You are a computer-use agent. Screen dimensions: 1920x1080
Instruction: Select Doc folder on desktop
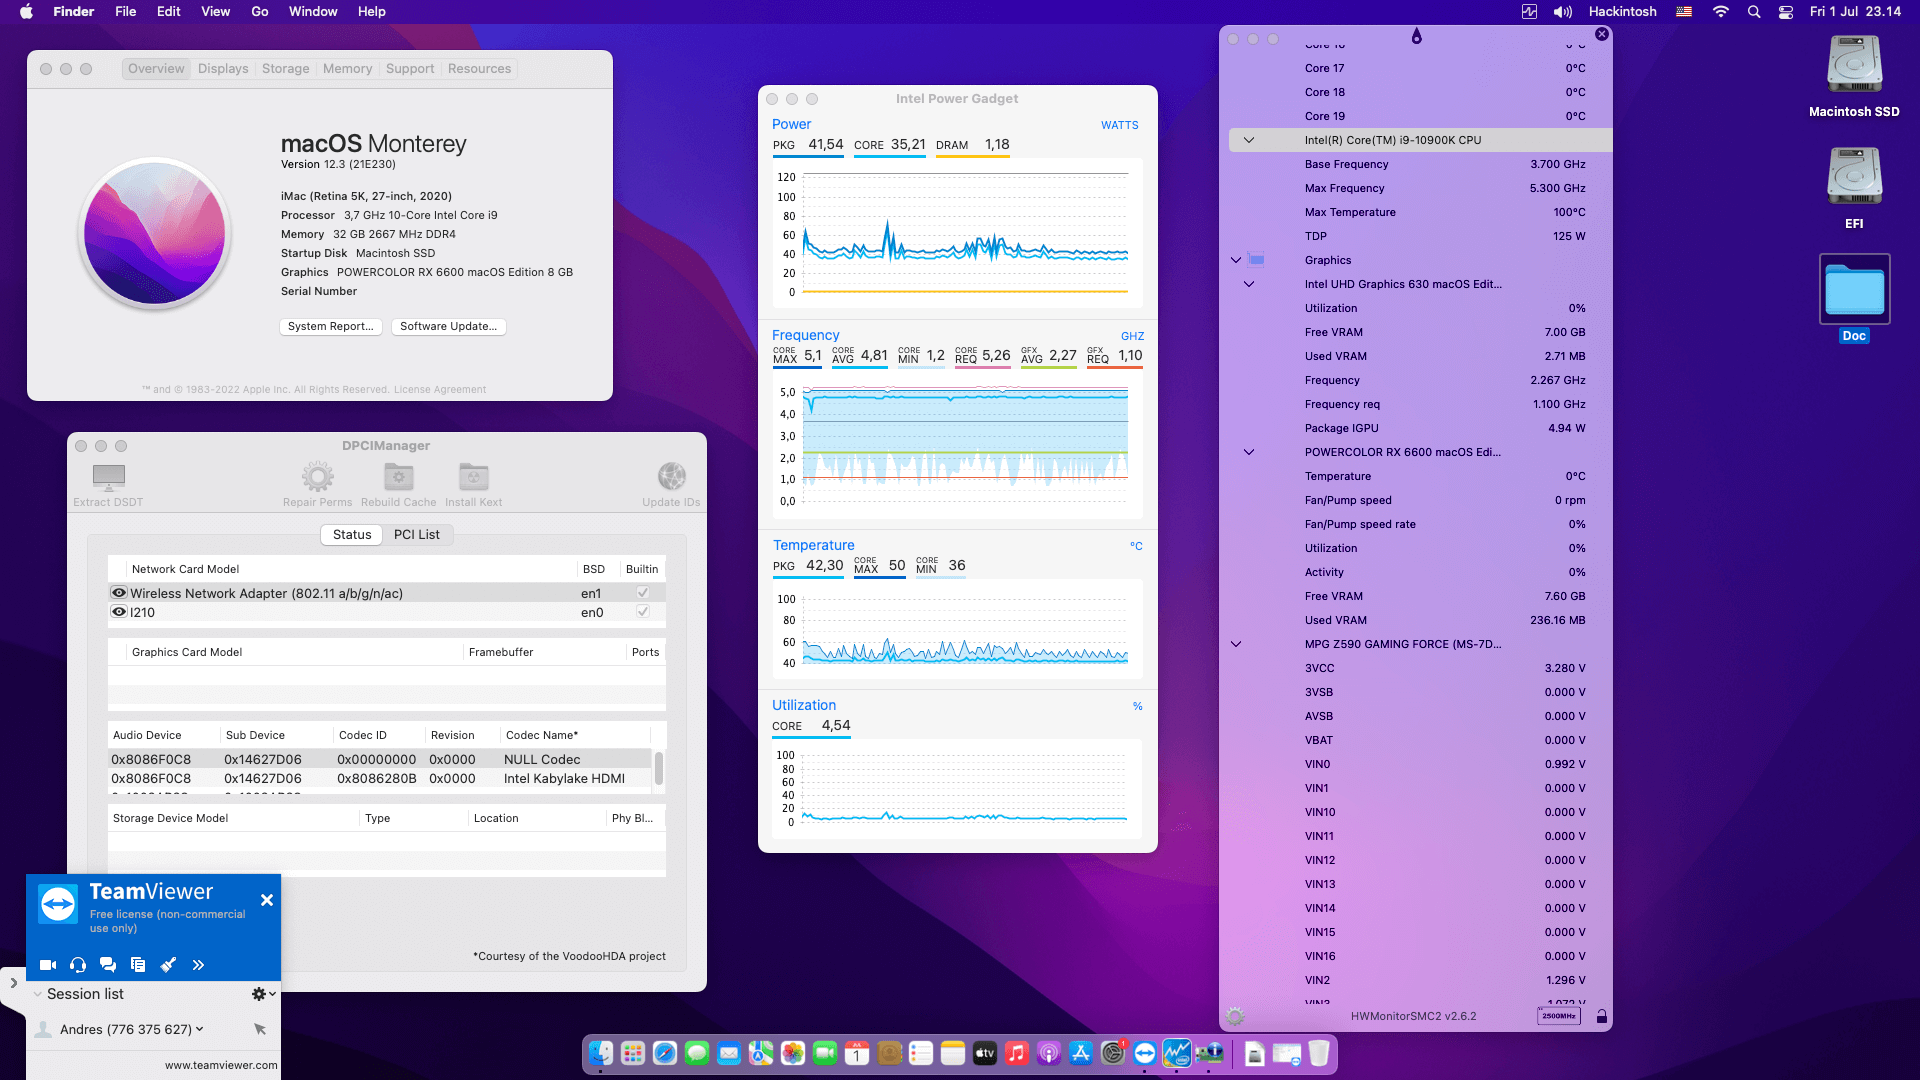pos(1854,298)
